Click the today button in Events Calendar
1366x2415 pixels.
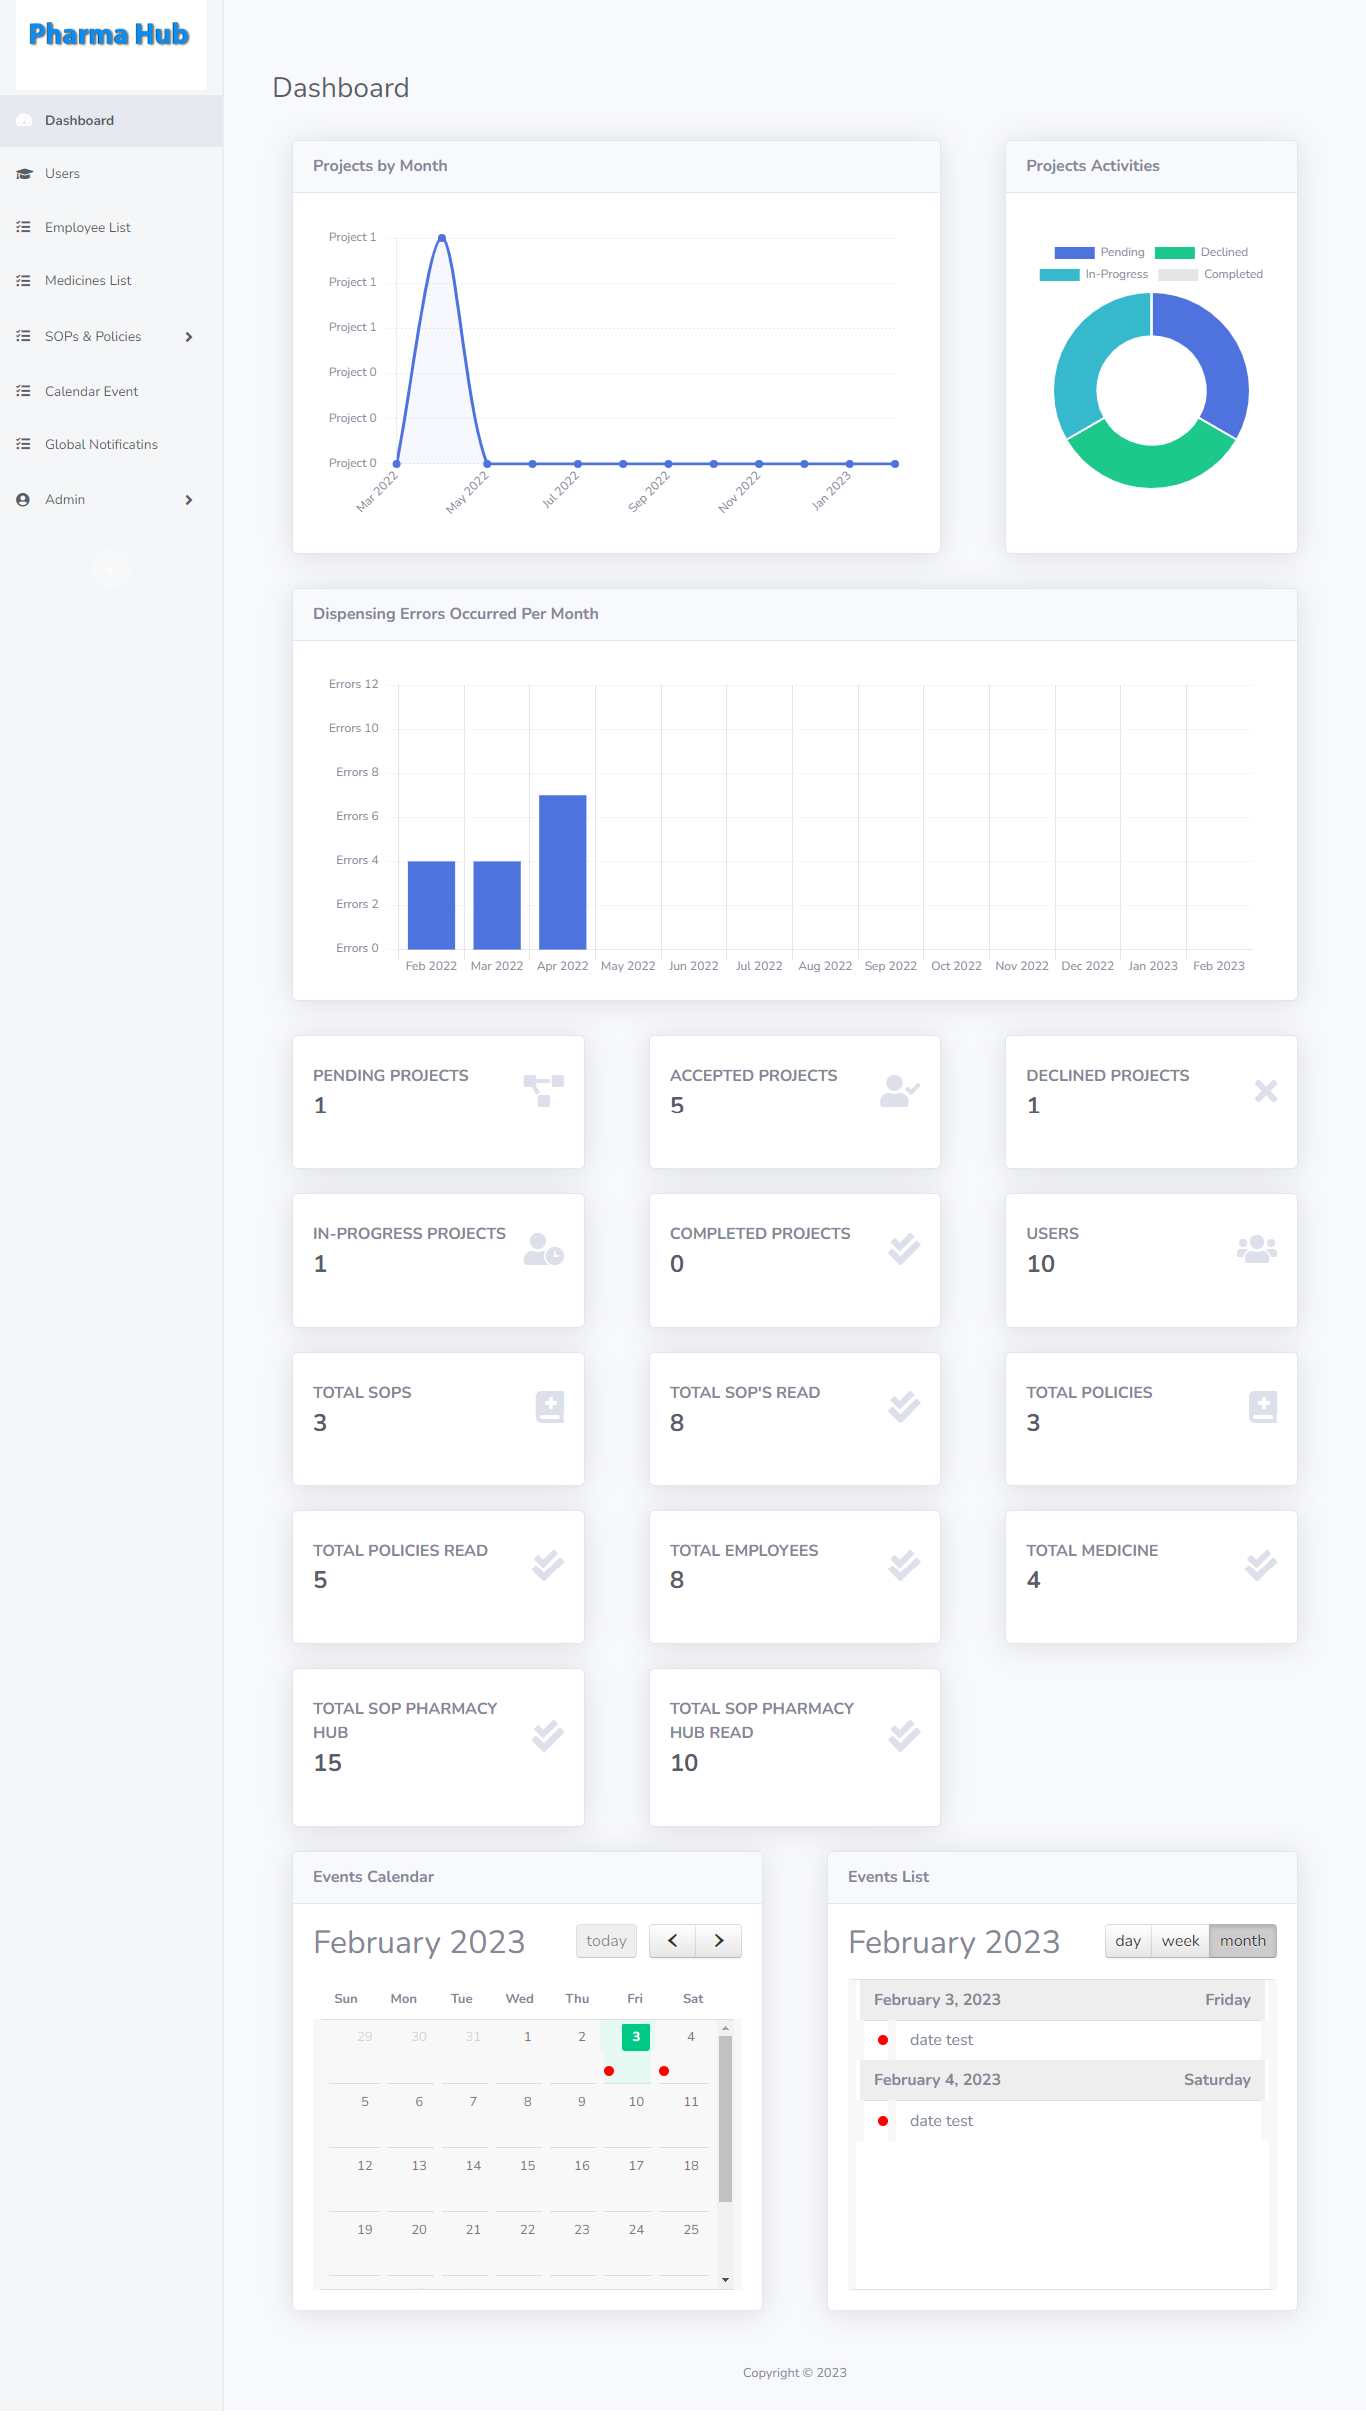606,1942
